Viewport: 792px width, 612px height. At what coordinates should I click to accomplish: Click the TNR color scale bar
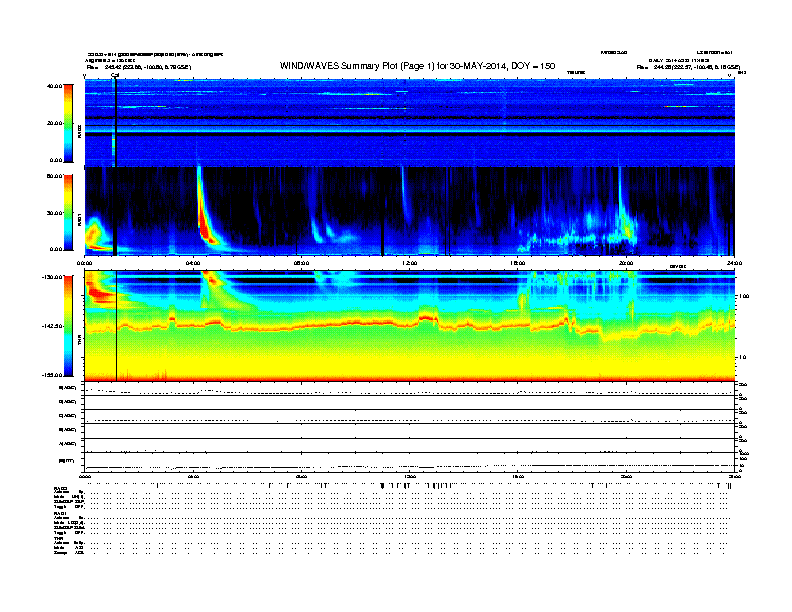coord(68,326)
